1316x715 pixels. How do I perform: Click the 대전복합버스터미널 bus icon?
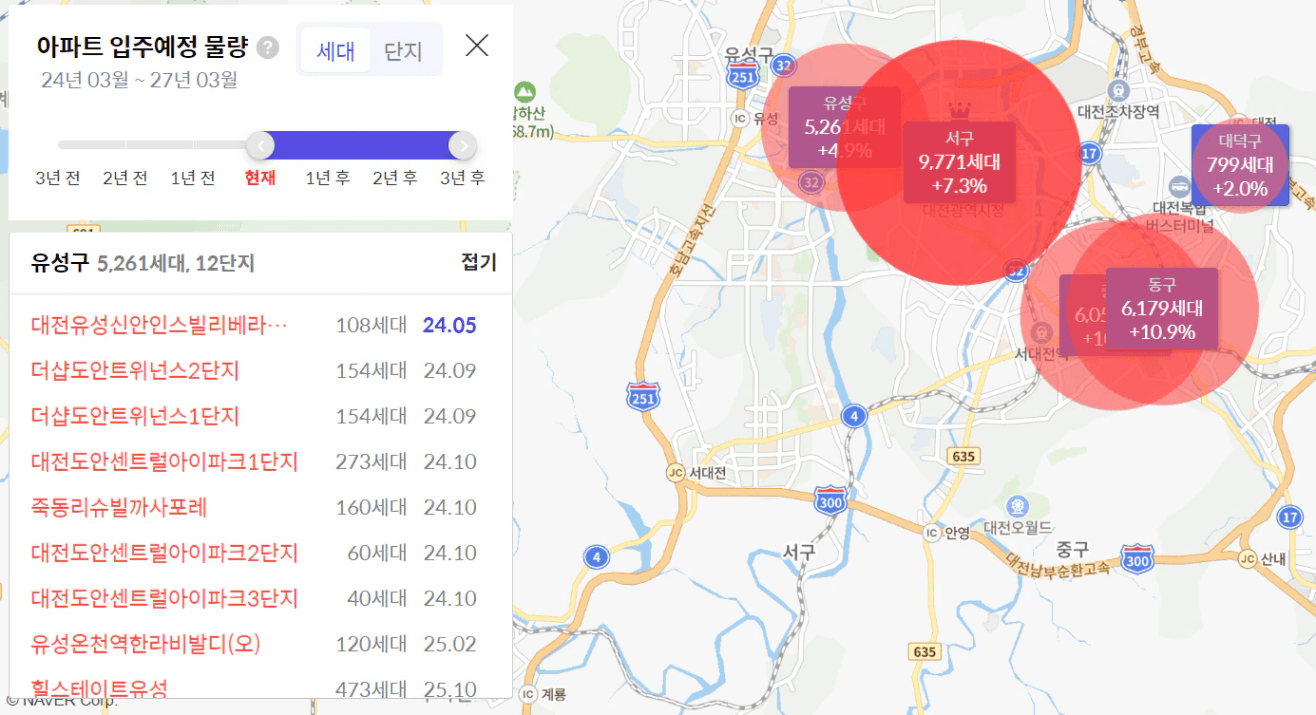pyautogui.click(x=1178, y=185)
